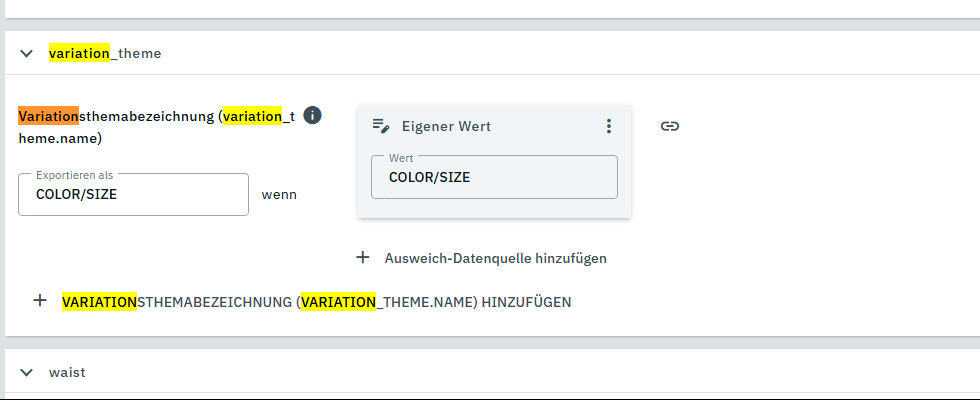
Task: Select the Eigener Wert card heading
Action: [446, 126]
